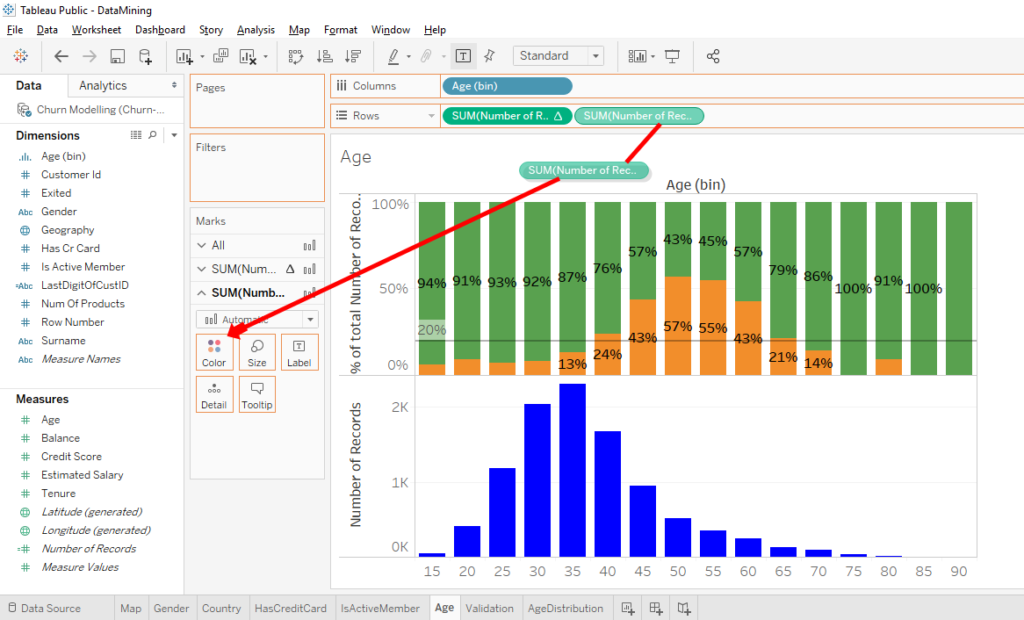This screenshot has width=1024, height=620.
Task: Swap rows and columns with toolbar icon
Action: [294, 56]
